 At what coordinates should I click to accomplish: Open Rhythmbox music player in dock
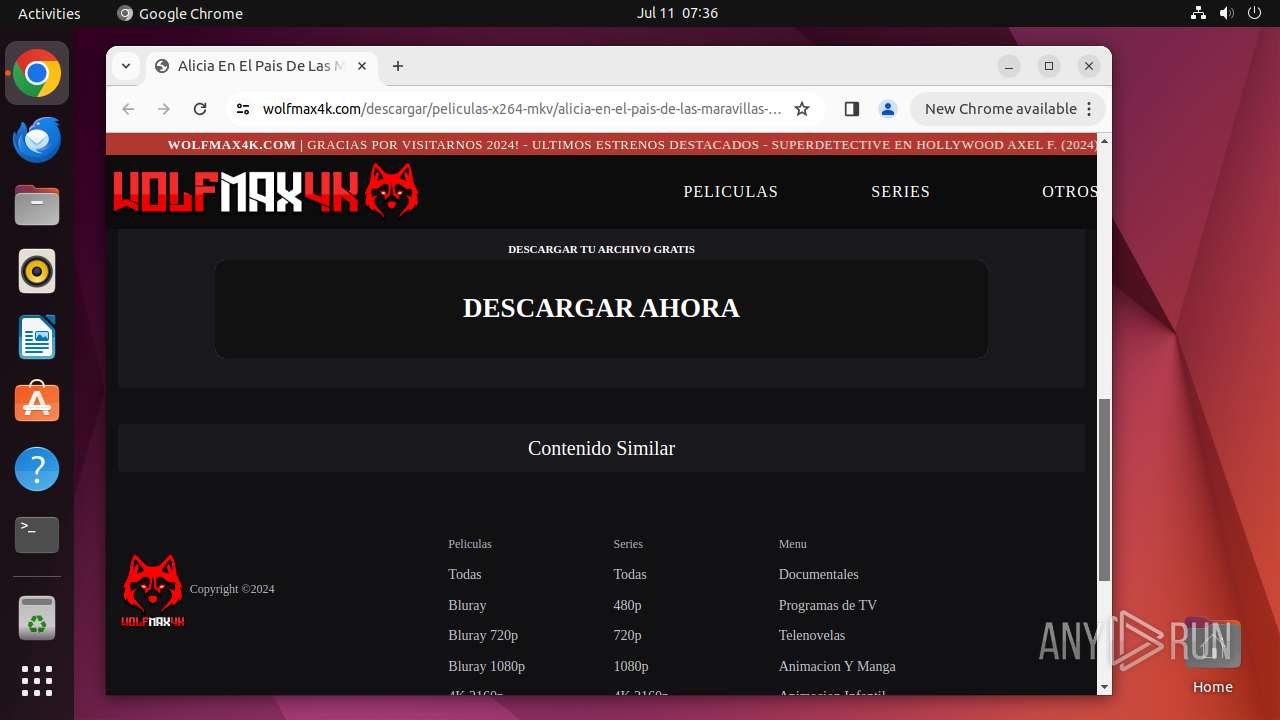[37, 271]
